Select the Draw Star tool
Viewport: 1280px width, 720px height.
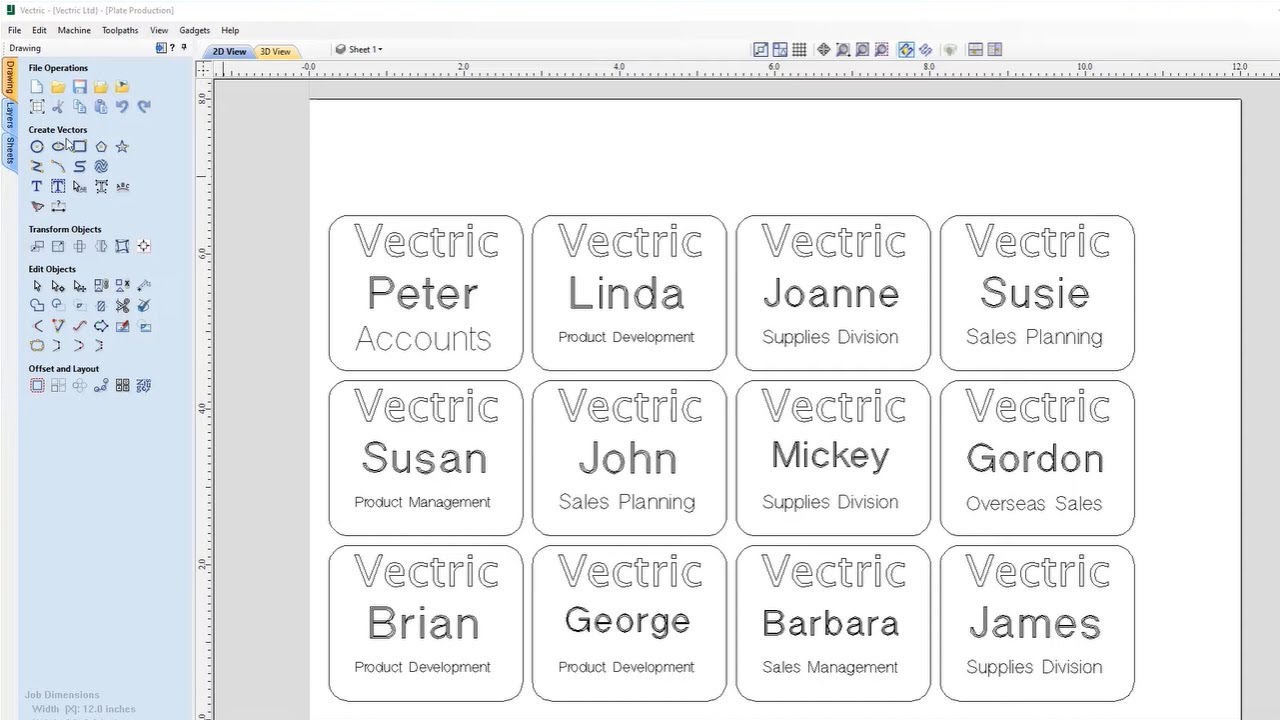[122, 146]
